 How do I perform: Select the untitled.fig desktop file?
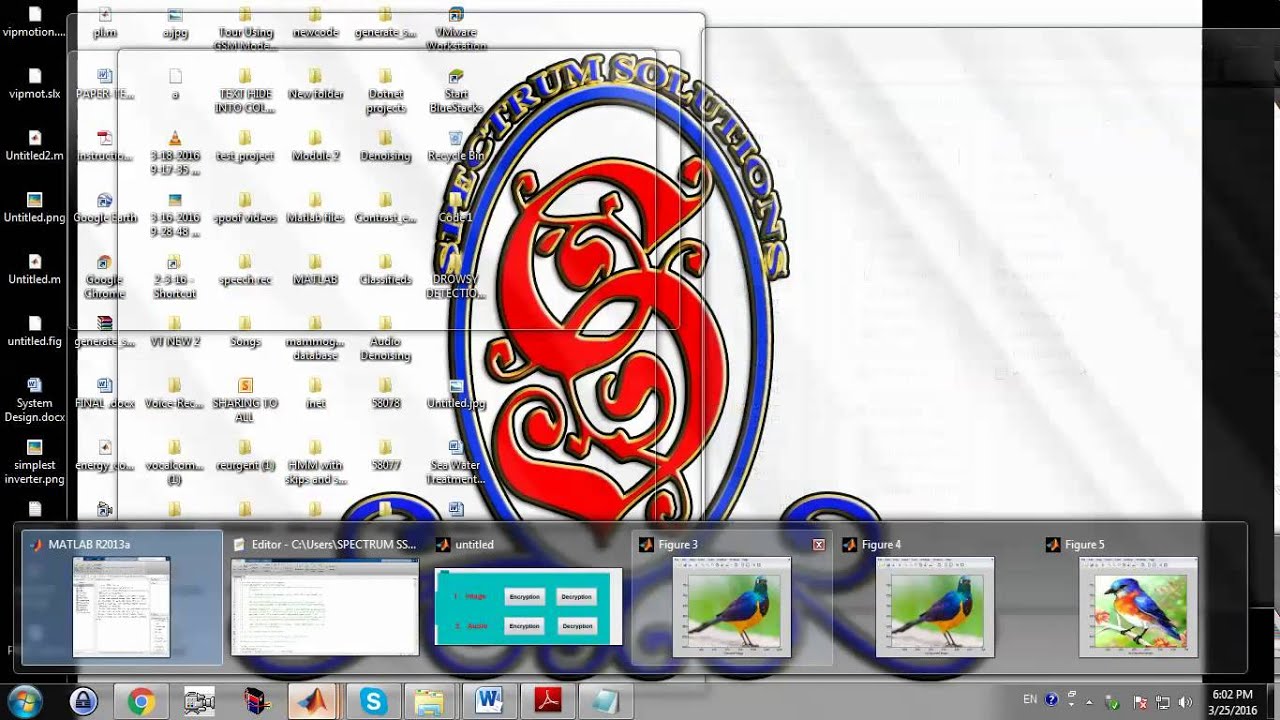click(x=35, y=331)
